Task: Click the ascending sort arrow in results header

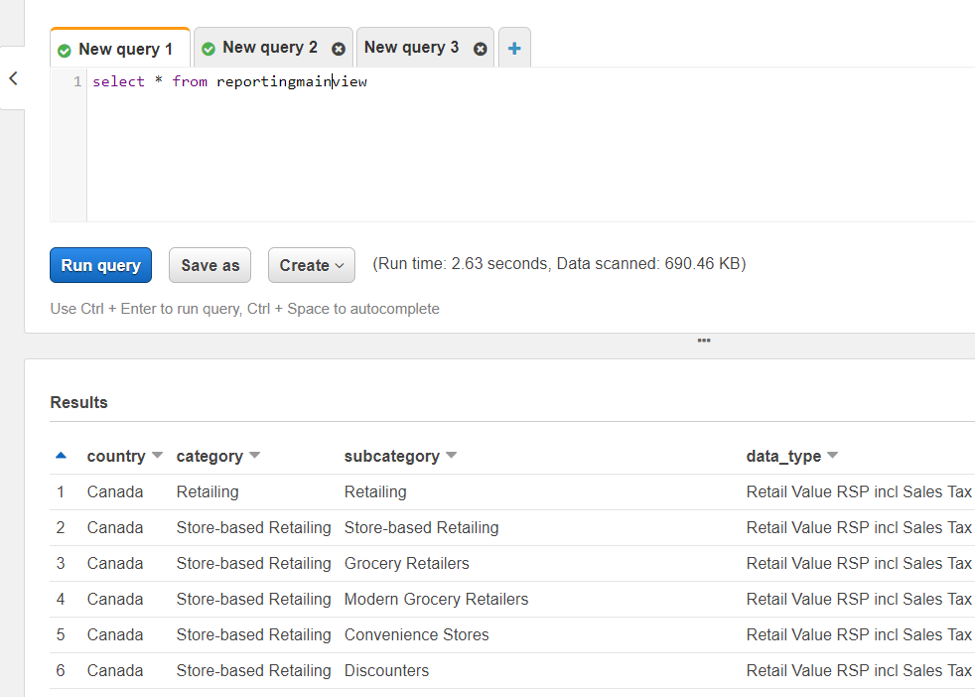Action: click(x=60, y=454)
